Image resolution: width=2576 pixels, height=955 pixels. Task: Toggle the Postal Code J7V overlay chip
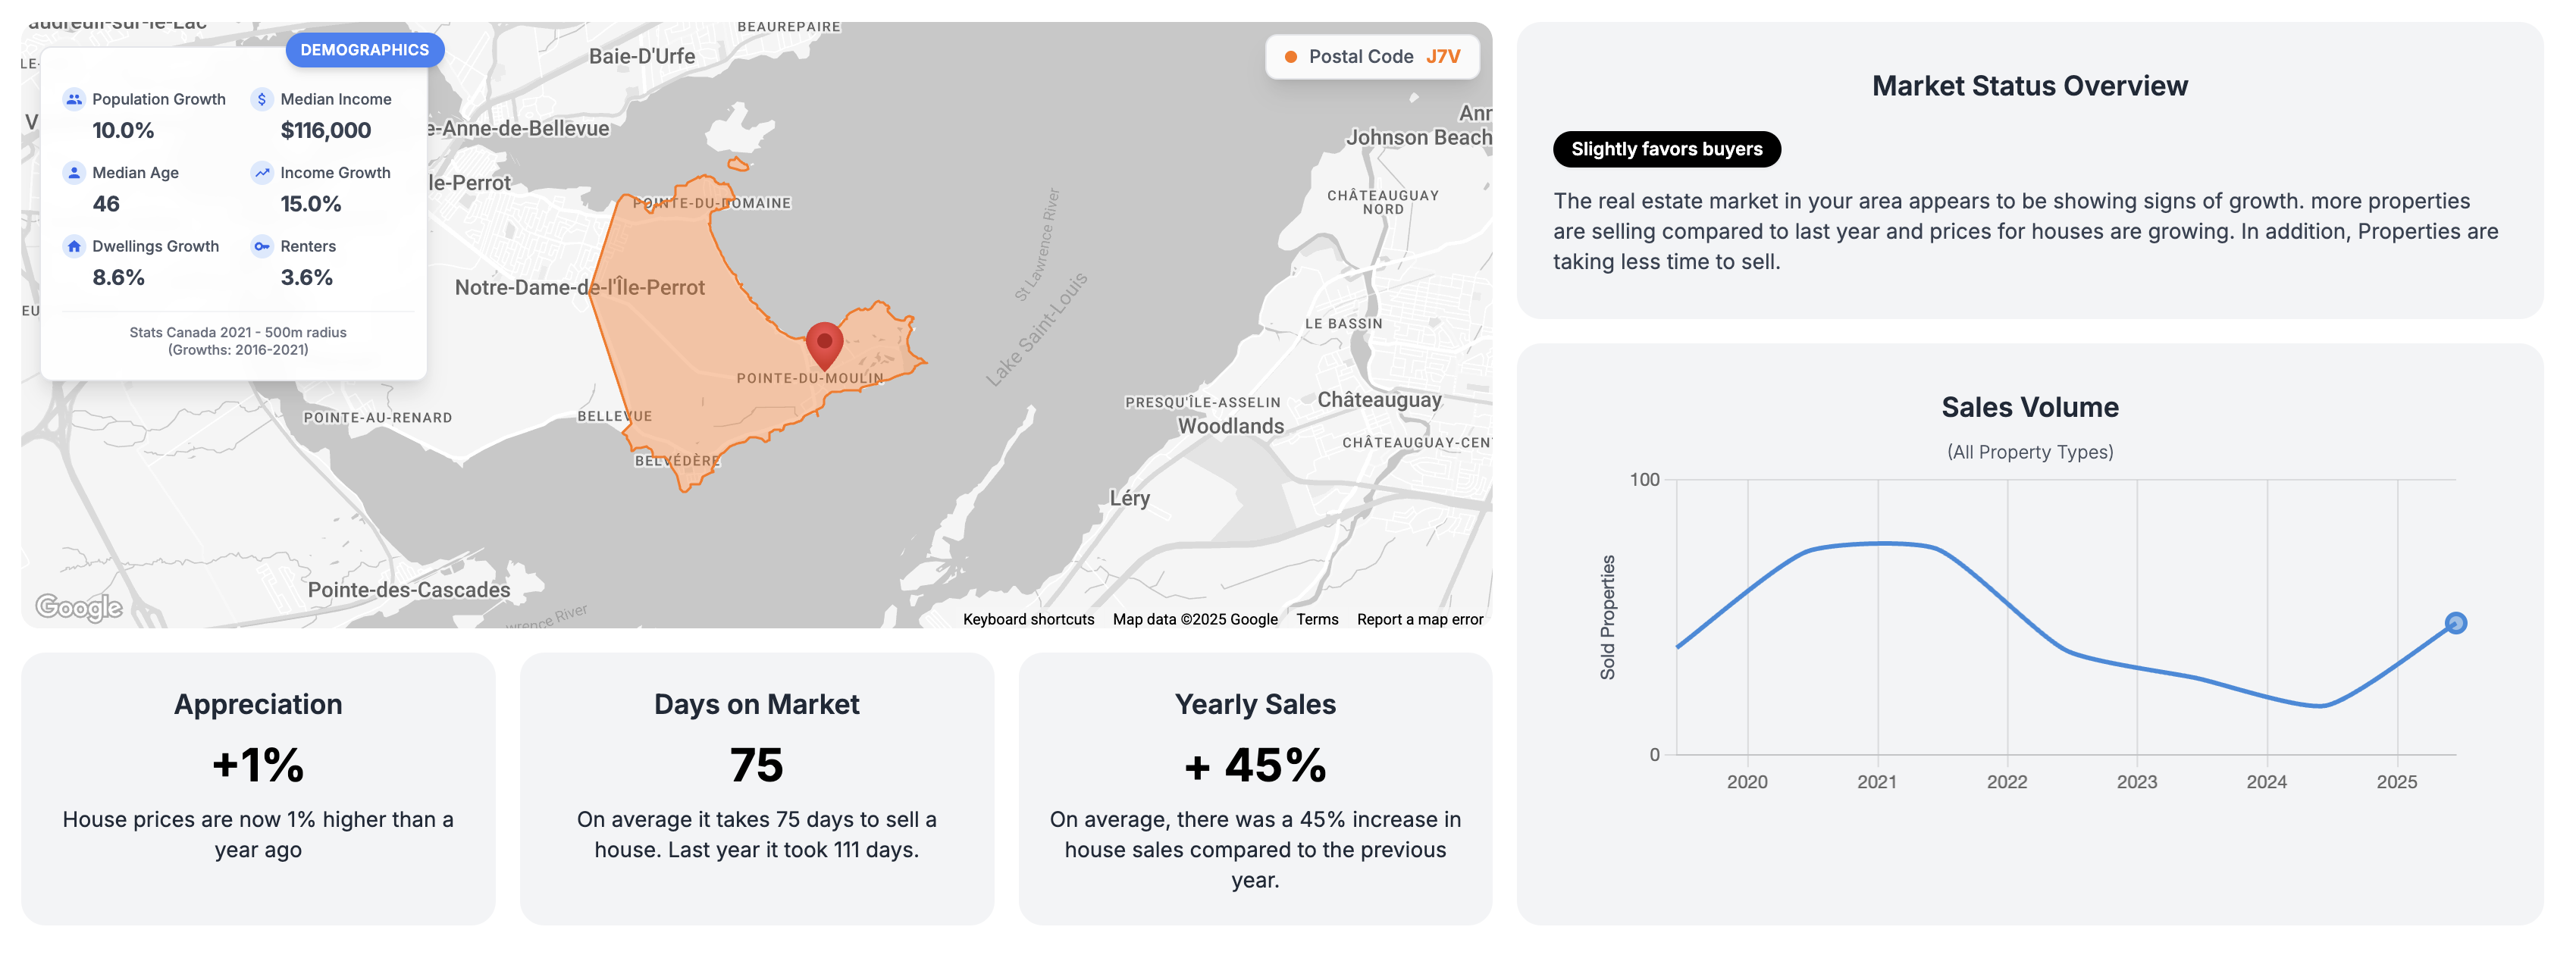1372,57
